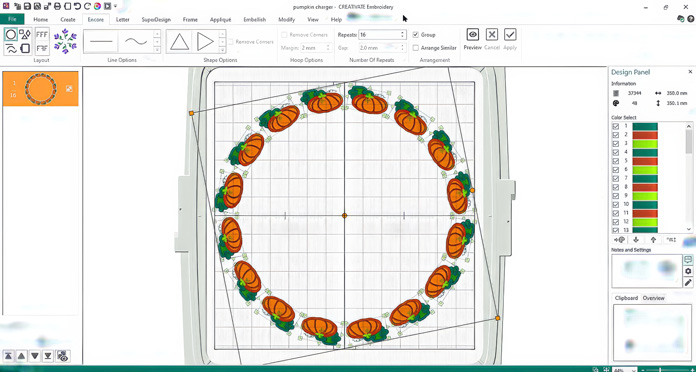Undo the last action
Viewport: 696px width, 372px height.
pos(77,7)
